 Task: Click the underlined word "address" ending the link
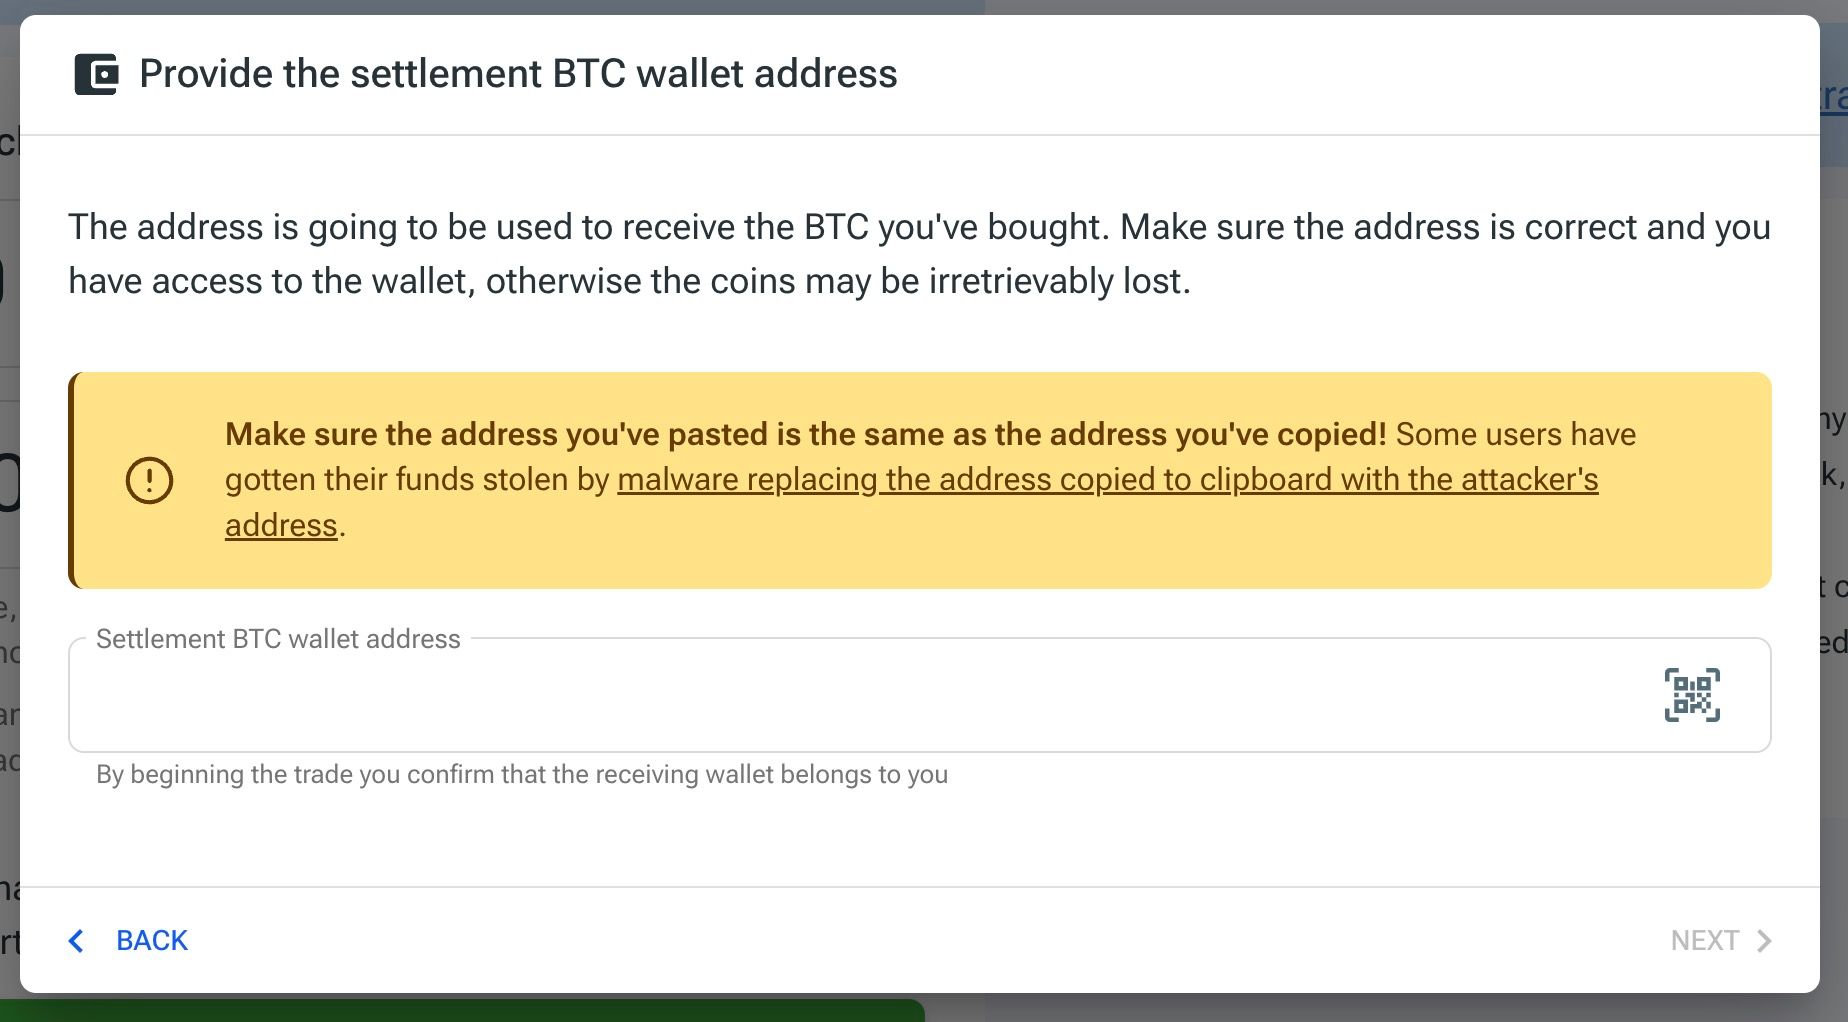(281, 526)
